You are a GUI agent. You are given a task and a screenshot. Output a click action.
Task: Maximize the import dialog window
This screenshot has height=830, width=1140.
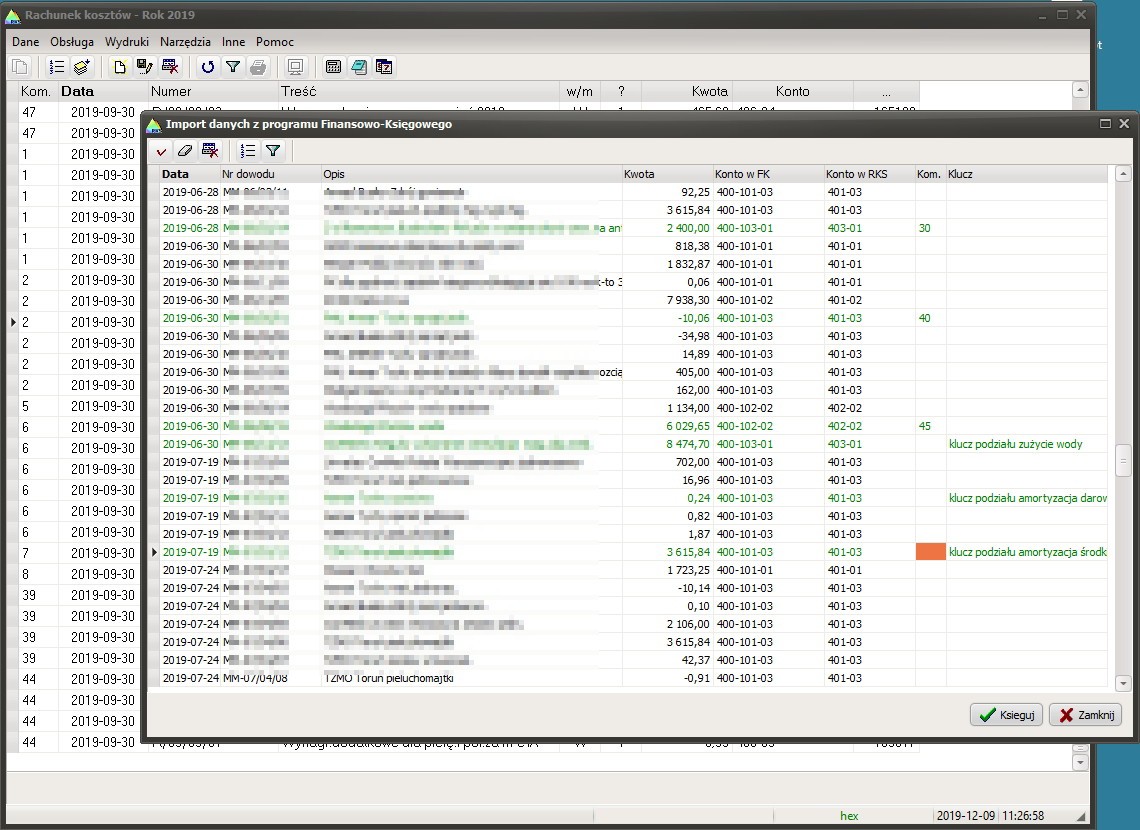pyautogui.click(x=1105, y=124)
